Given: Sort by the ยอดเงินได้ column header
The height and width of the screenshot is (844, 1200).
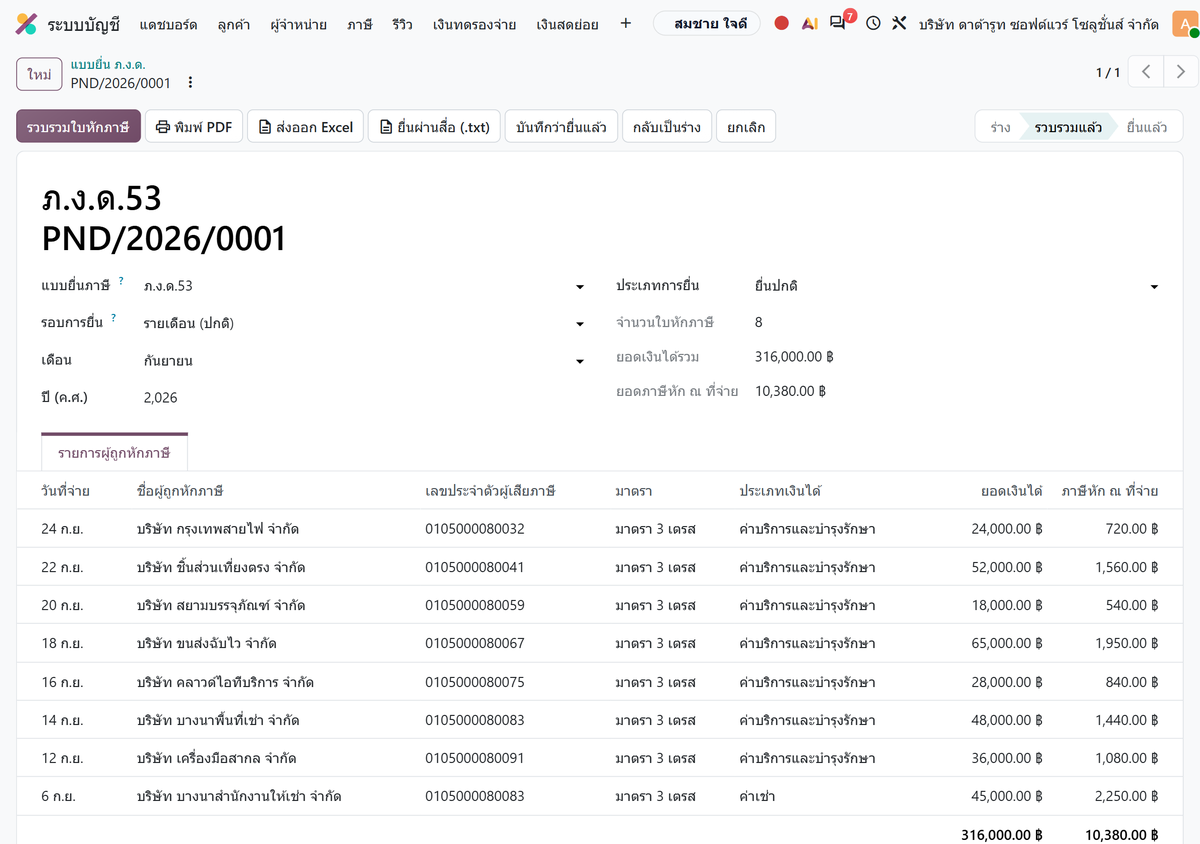Looking at the screenshot, I should [x=1012, y=491].
